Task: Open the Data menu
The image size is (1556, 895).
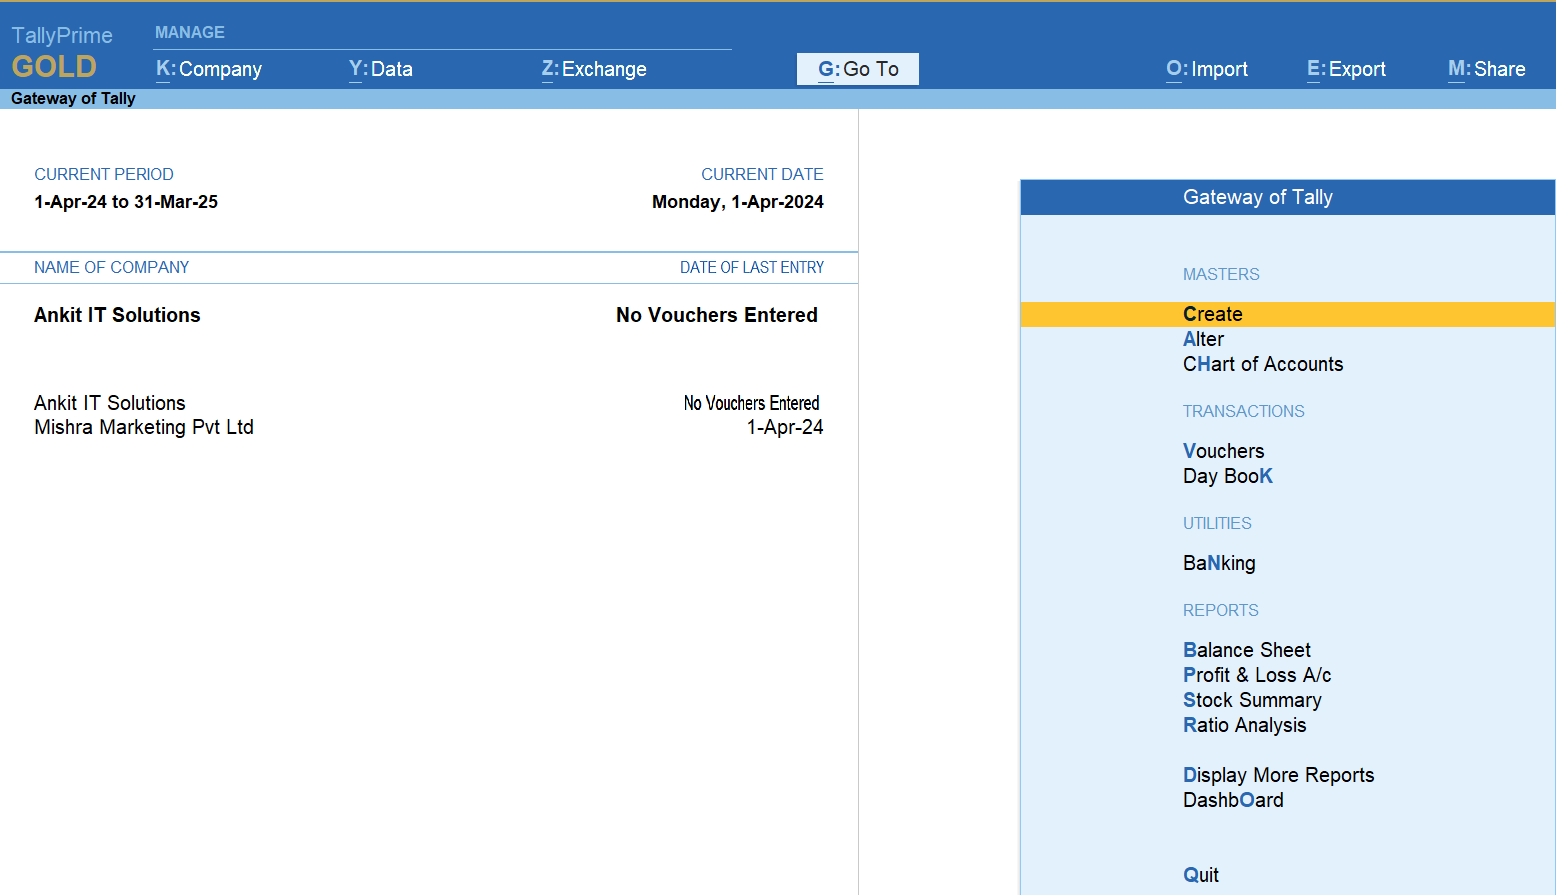Action: click(x=381, y=69)
